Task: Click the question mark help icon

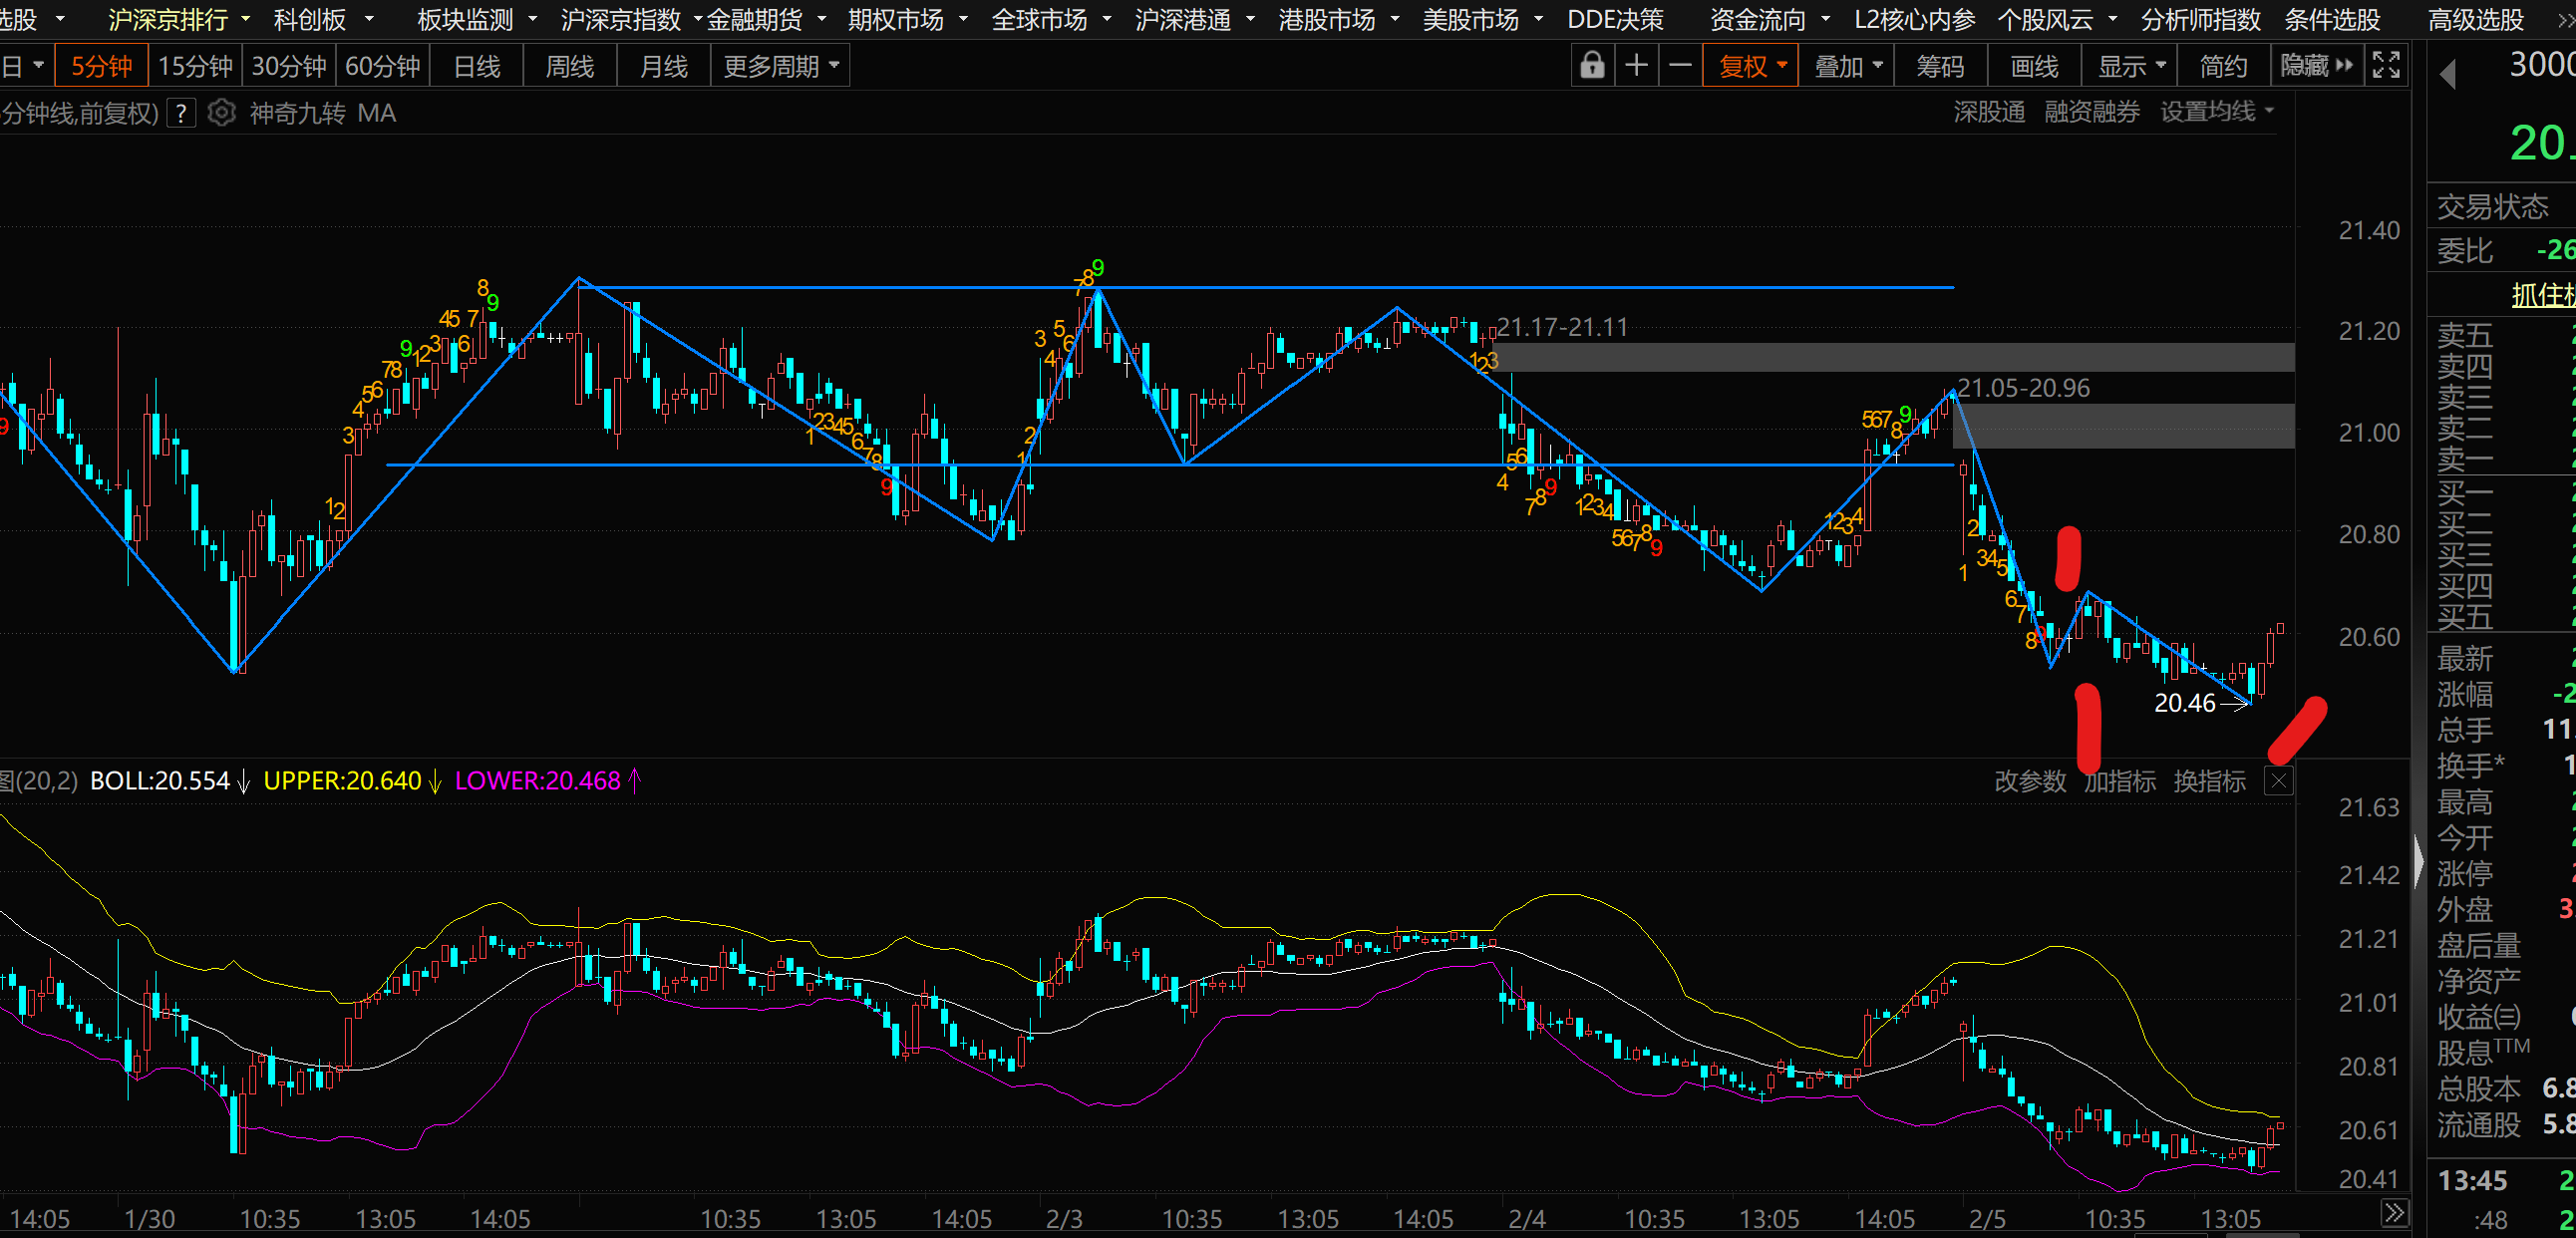Action: point(181,113)
